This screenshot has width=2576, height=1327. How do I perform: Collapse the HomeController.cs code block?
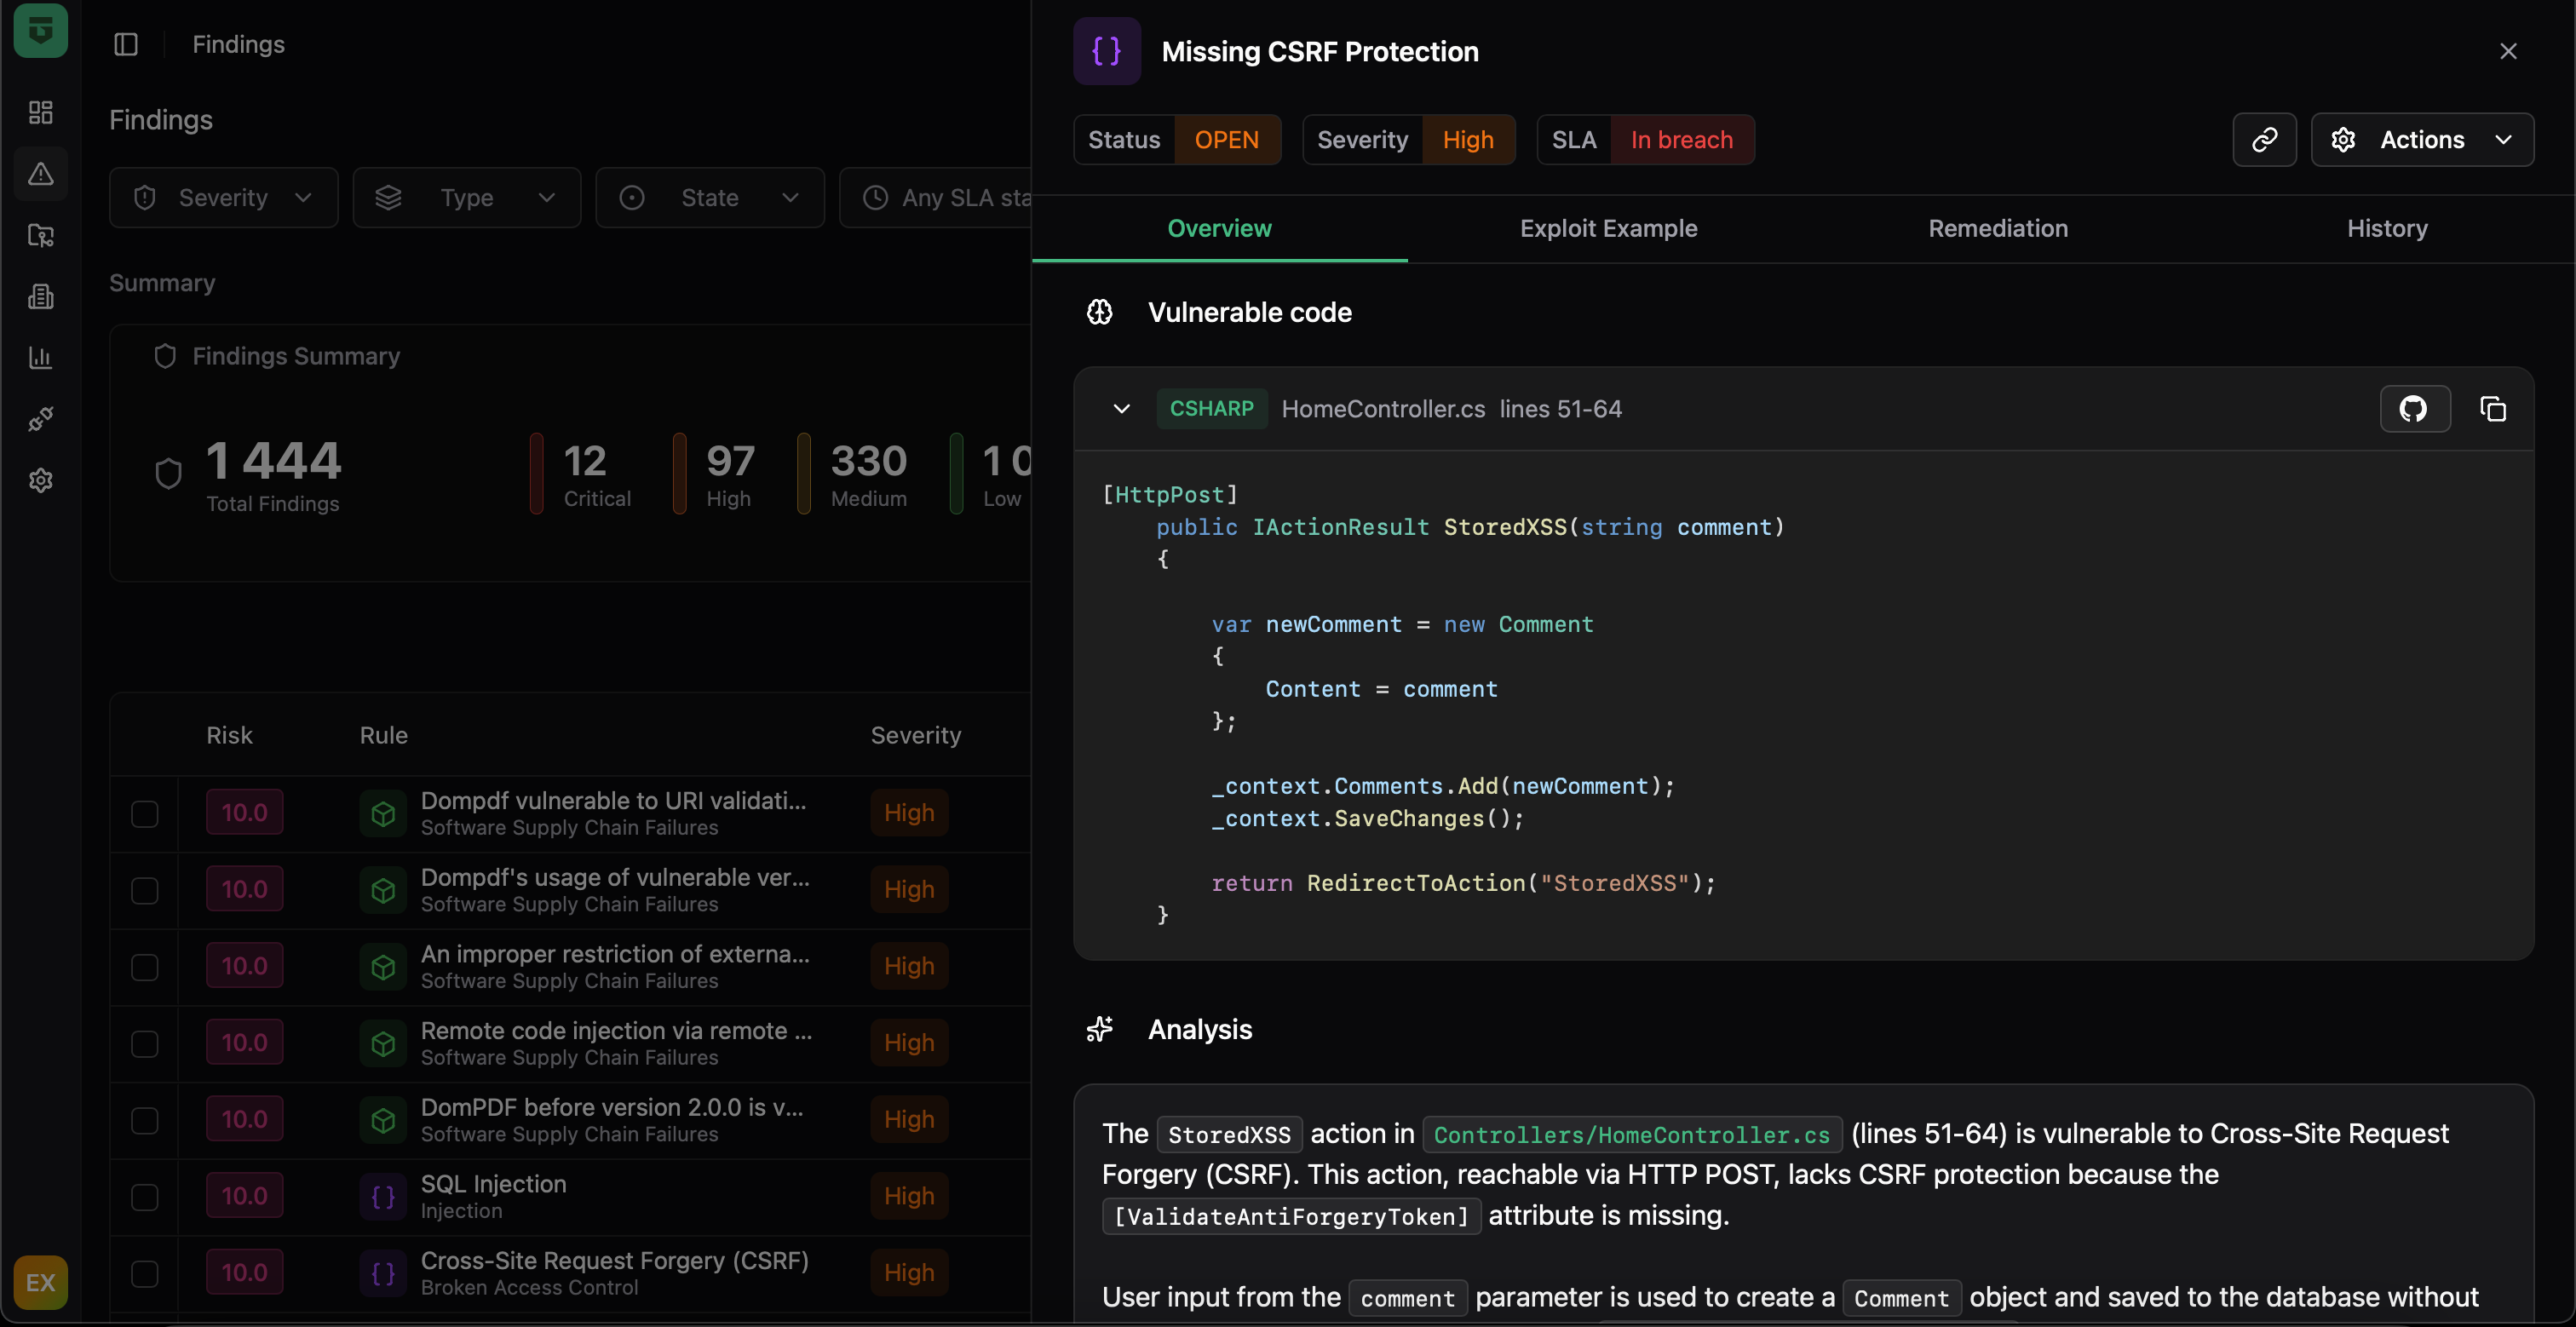click(x=1120, y=408)
